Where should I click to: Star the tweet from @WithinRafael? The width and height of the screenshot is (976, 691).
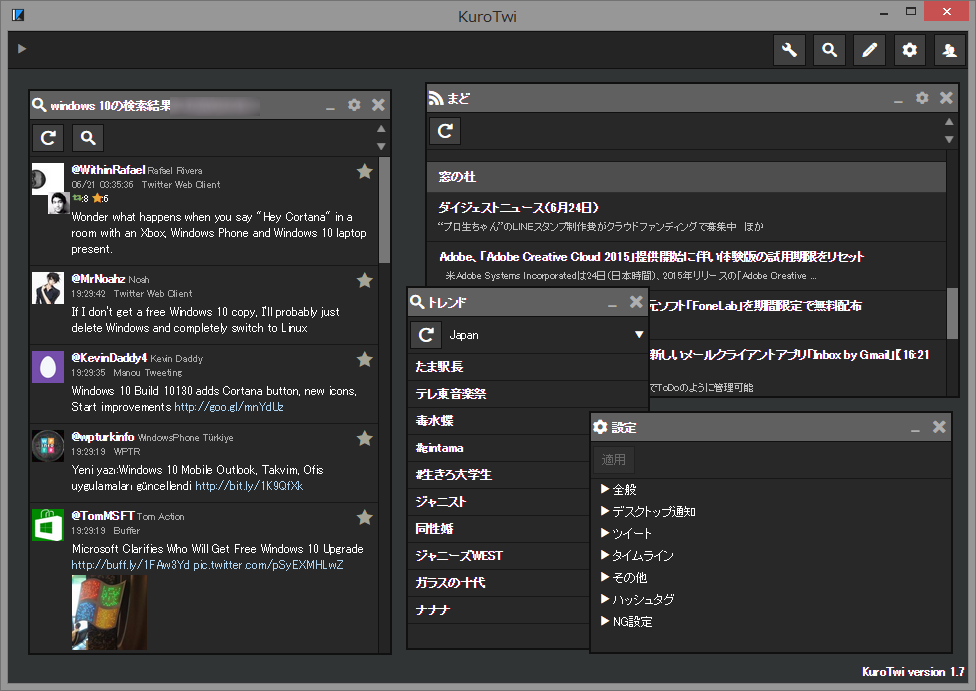pos(364,171)
